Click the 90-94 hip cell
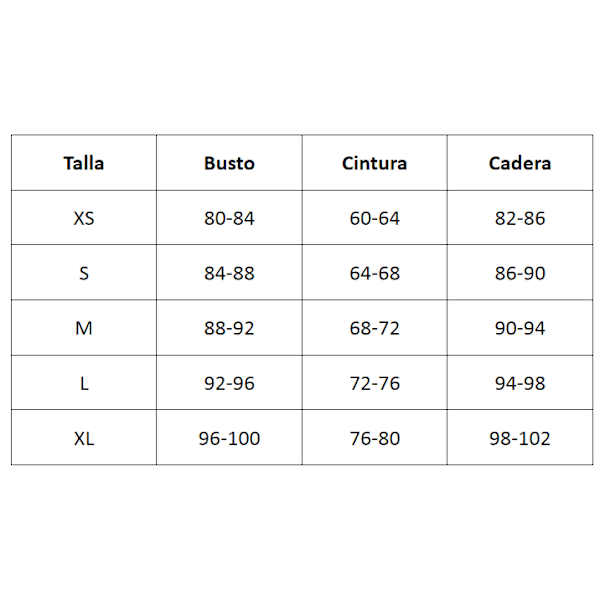This screenshot has width=600, height=600. [520, 328]
